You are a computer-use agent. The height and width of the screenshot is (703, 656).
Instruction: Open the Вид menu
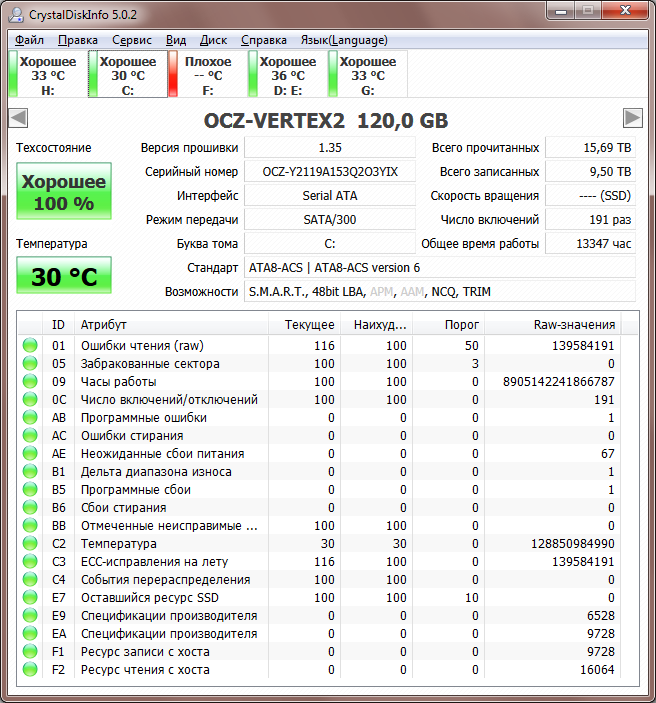click(x=176, y=40)
